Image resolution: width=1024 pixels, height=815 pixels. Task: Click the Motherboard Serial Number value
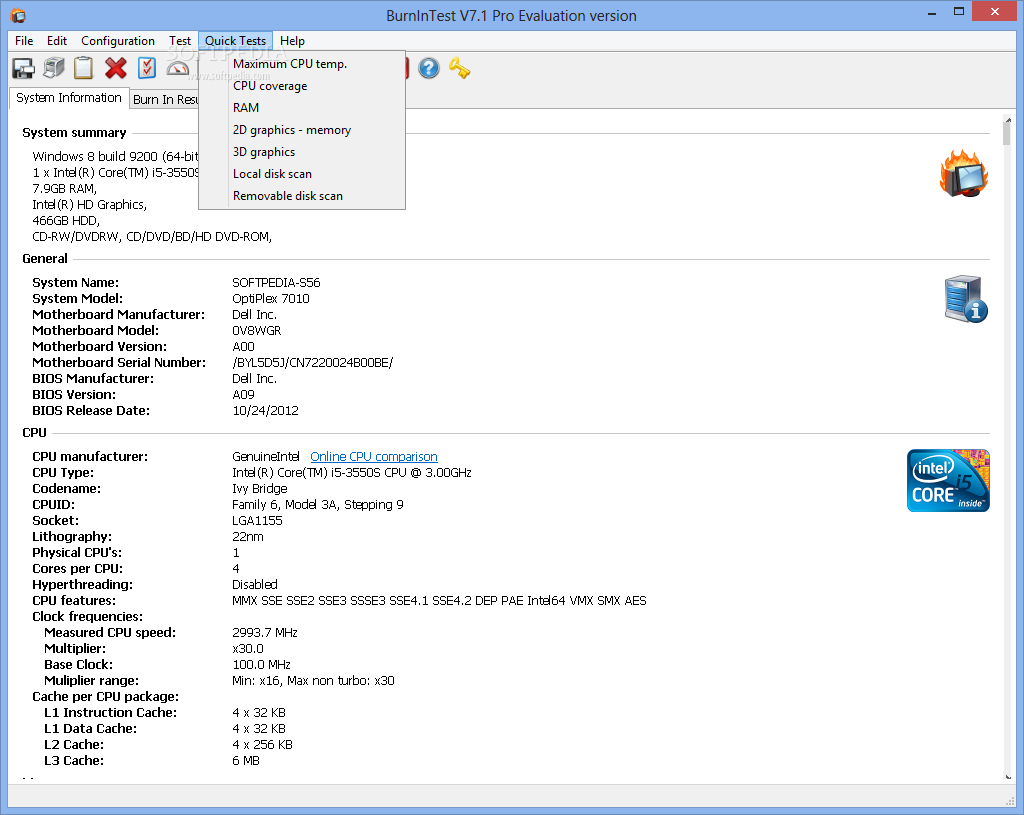tap(312, 362)
